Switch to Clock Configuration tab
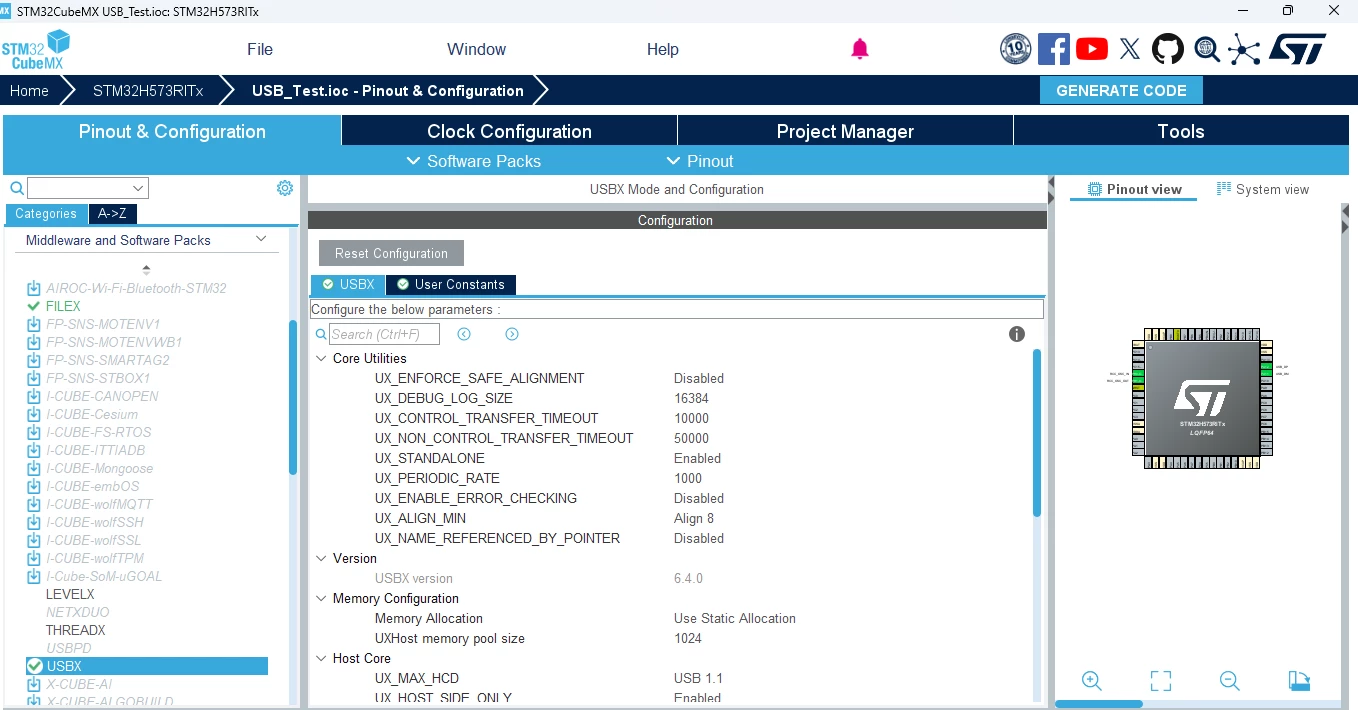 (x=509, y=131)
